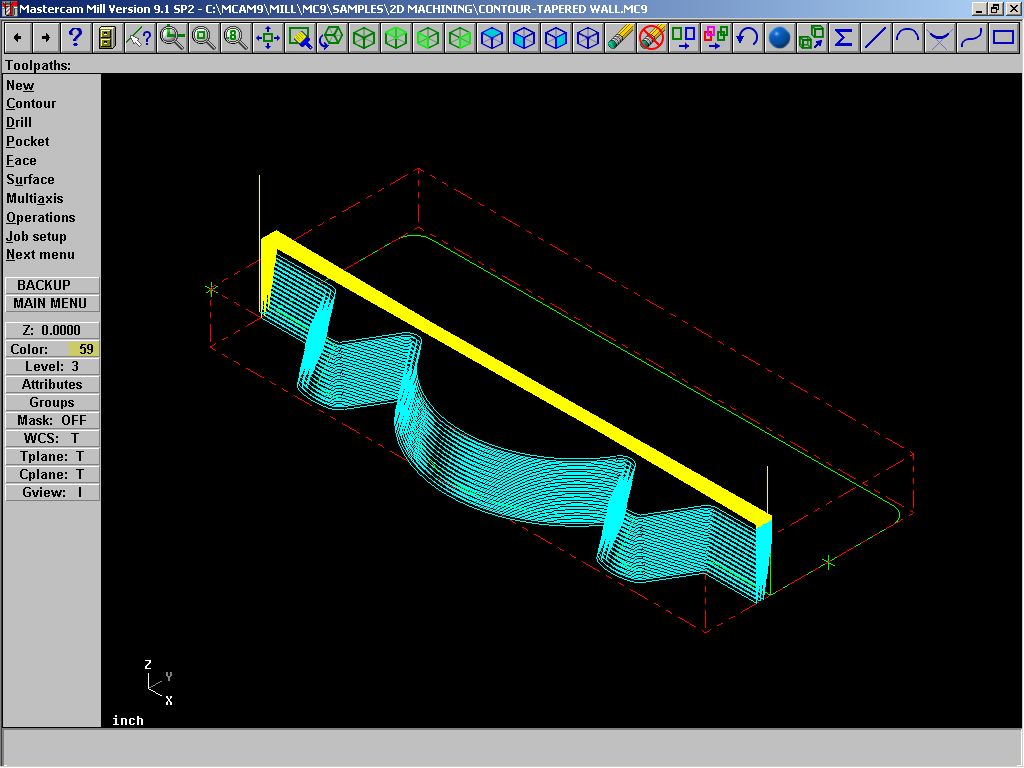Select the Zoom window magnifier icon
This screenshot has height=768, width=1024.
(172, 38)
